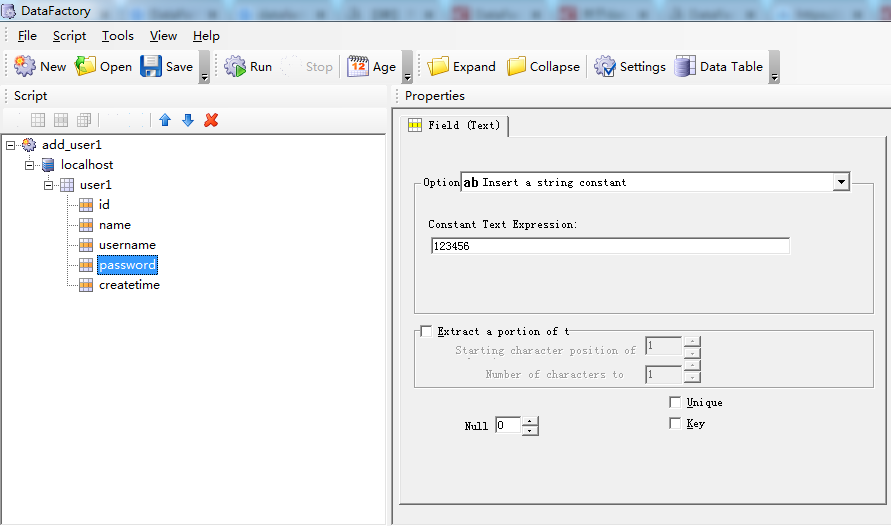Viewport: 891px width, 526px height.
Task: Save the script using the Save button
Action: click(x=167, y=66)
